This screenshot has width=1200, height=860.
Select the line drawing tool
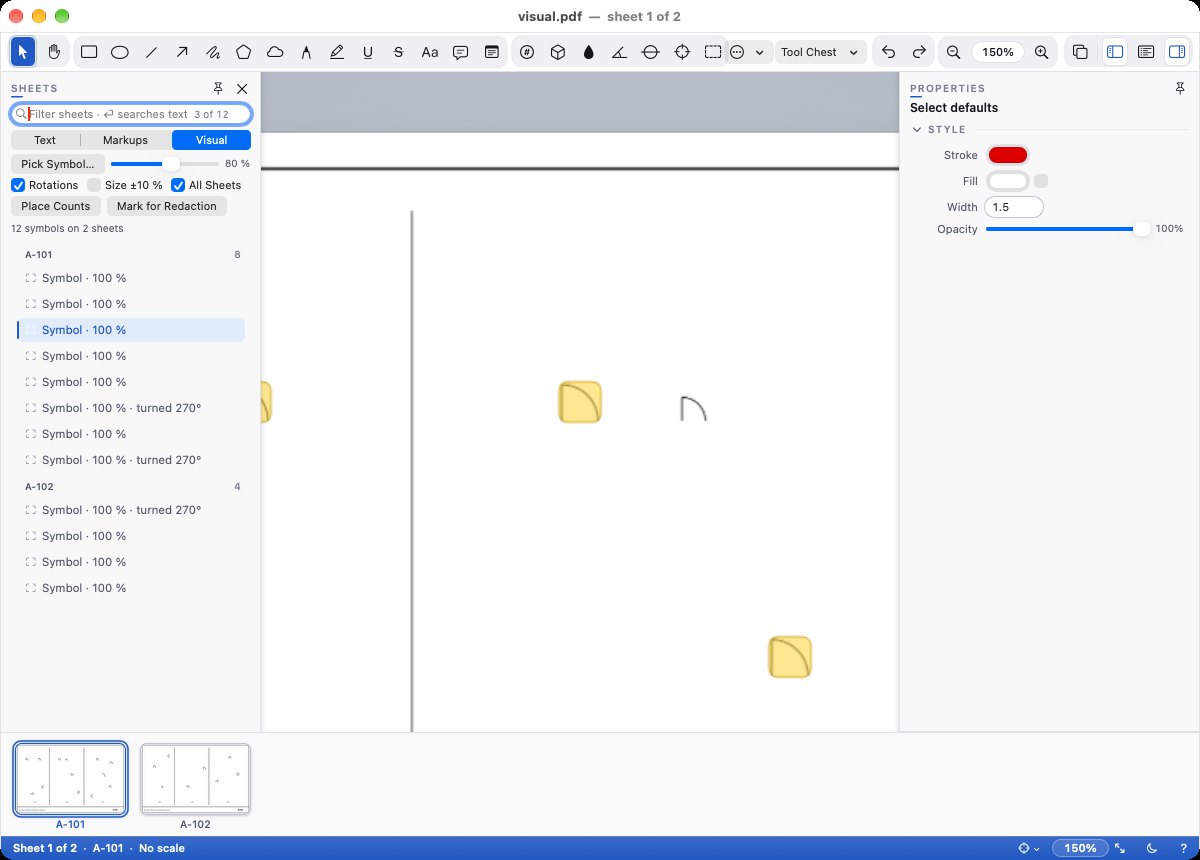point(151,52)
